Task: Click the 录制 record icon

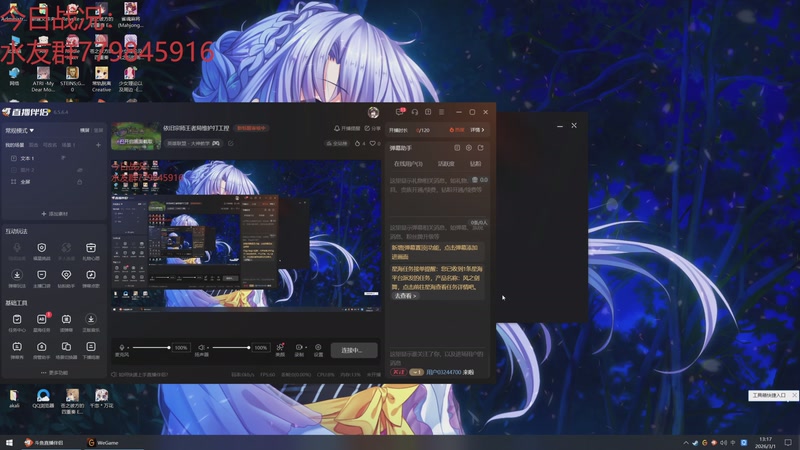Action: pyautogui.click(x=299, y=347)
